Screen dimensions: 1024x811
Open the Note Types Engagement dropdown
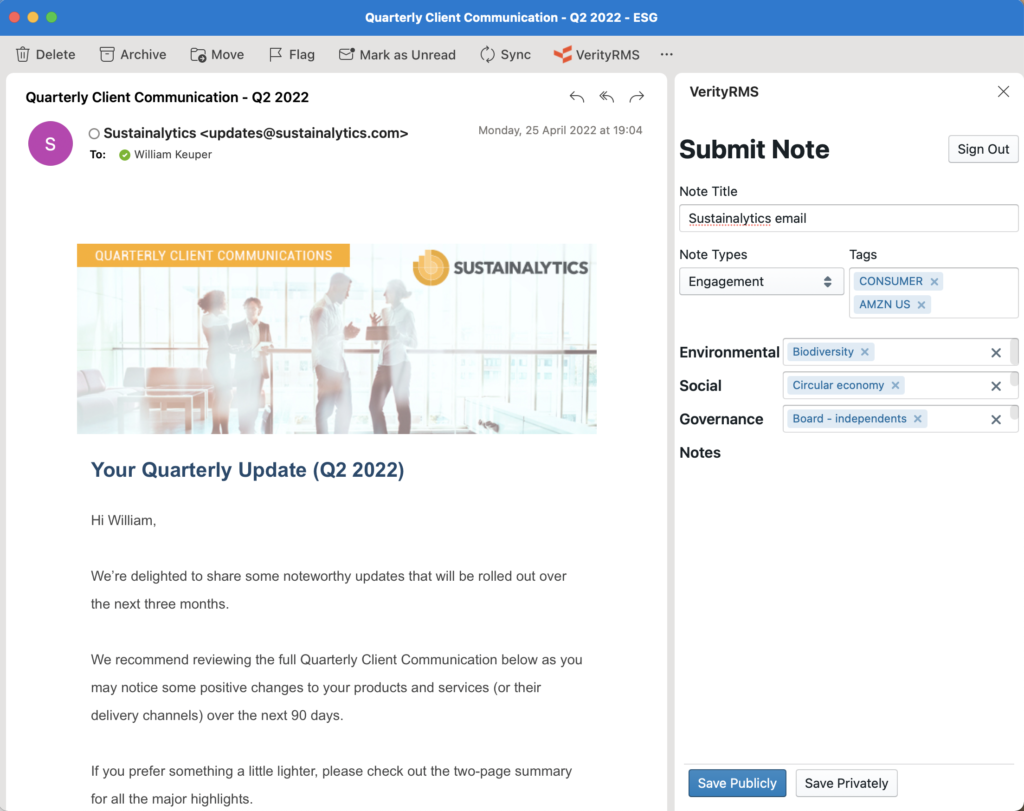pyautogui.click(x=761, y=281)
